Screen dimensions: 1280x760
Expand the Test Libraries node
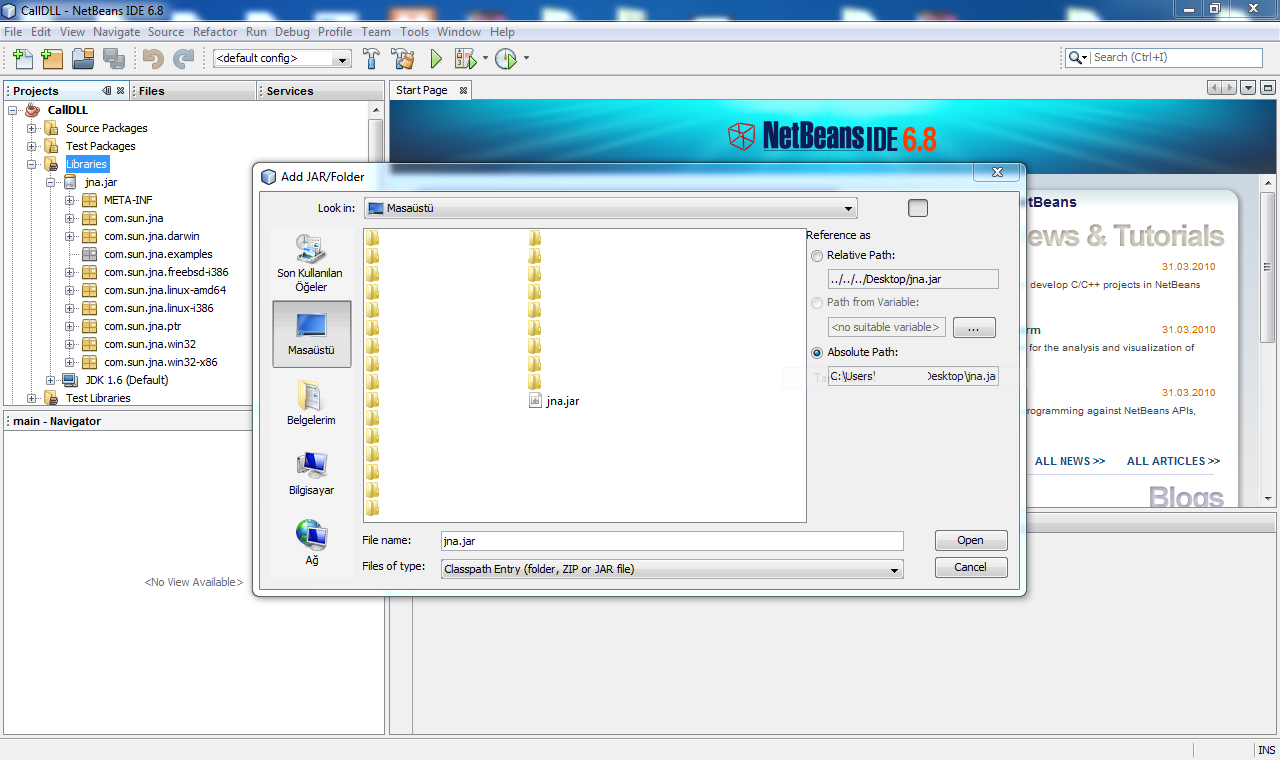click(x=32, y=398)
